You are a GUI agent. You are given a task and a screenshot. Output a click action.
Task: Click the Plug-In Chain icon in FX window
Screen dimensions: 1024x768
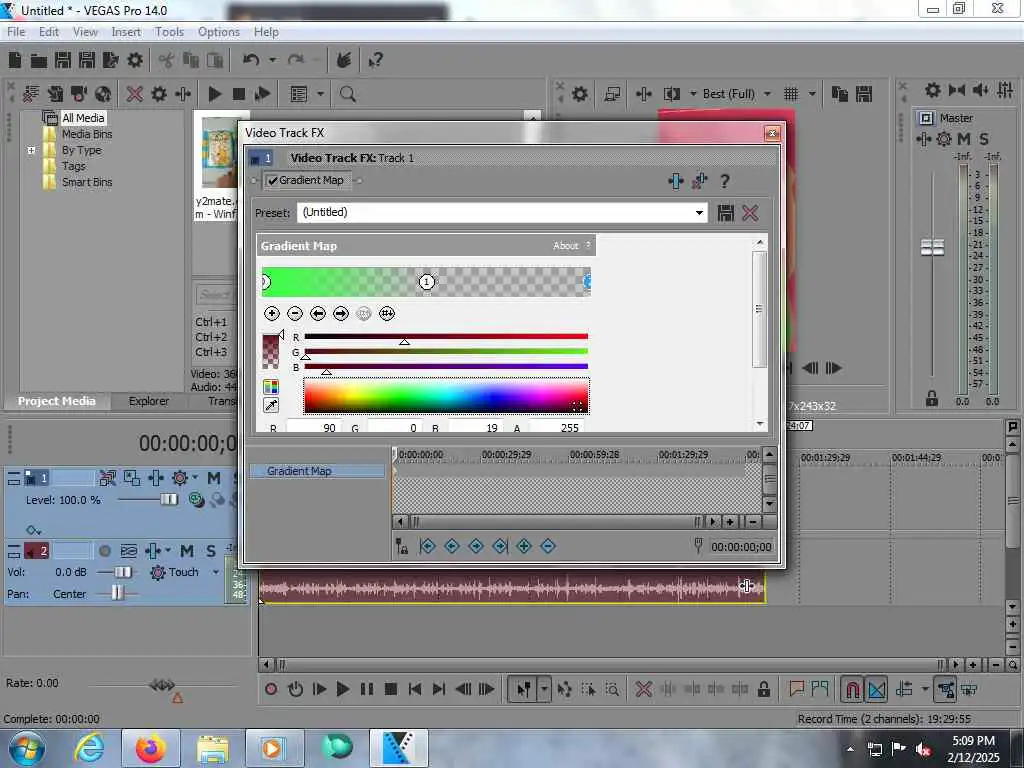[676, 181]
